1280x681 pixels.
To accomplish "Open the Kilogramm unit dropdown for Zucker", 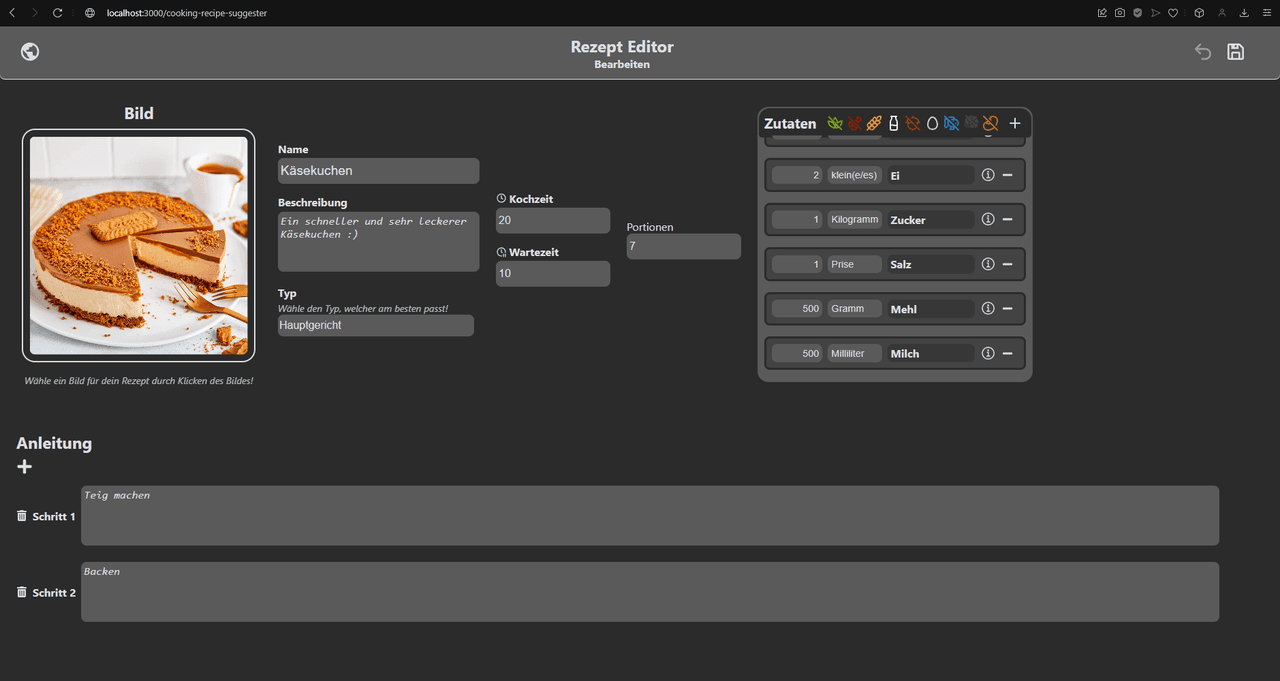I will (x=854, y=219).
